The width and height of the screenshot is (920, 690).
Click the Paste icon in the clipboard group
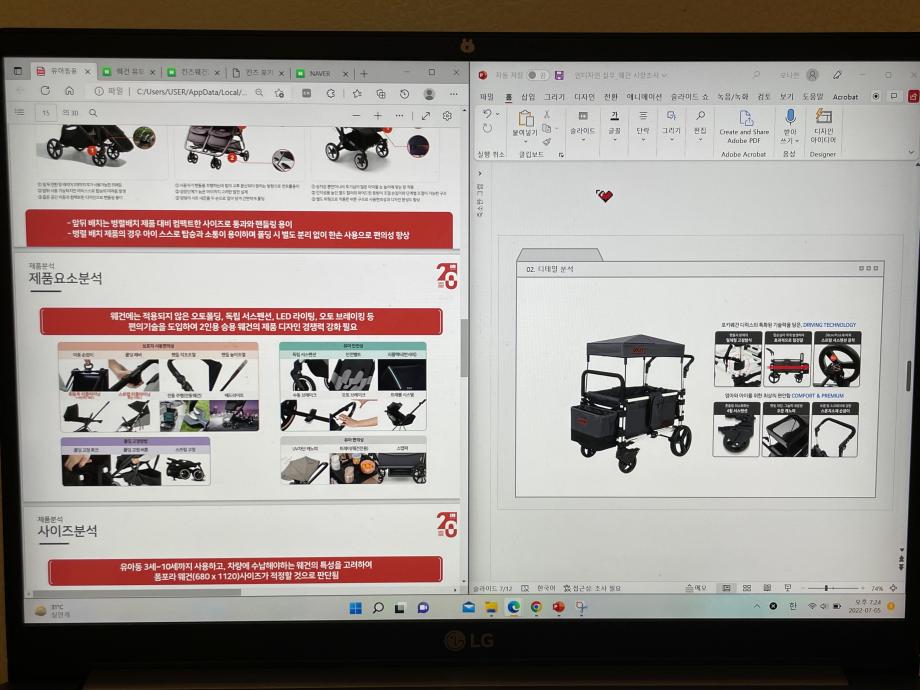click(524, 121)
